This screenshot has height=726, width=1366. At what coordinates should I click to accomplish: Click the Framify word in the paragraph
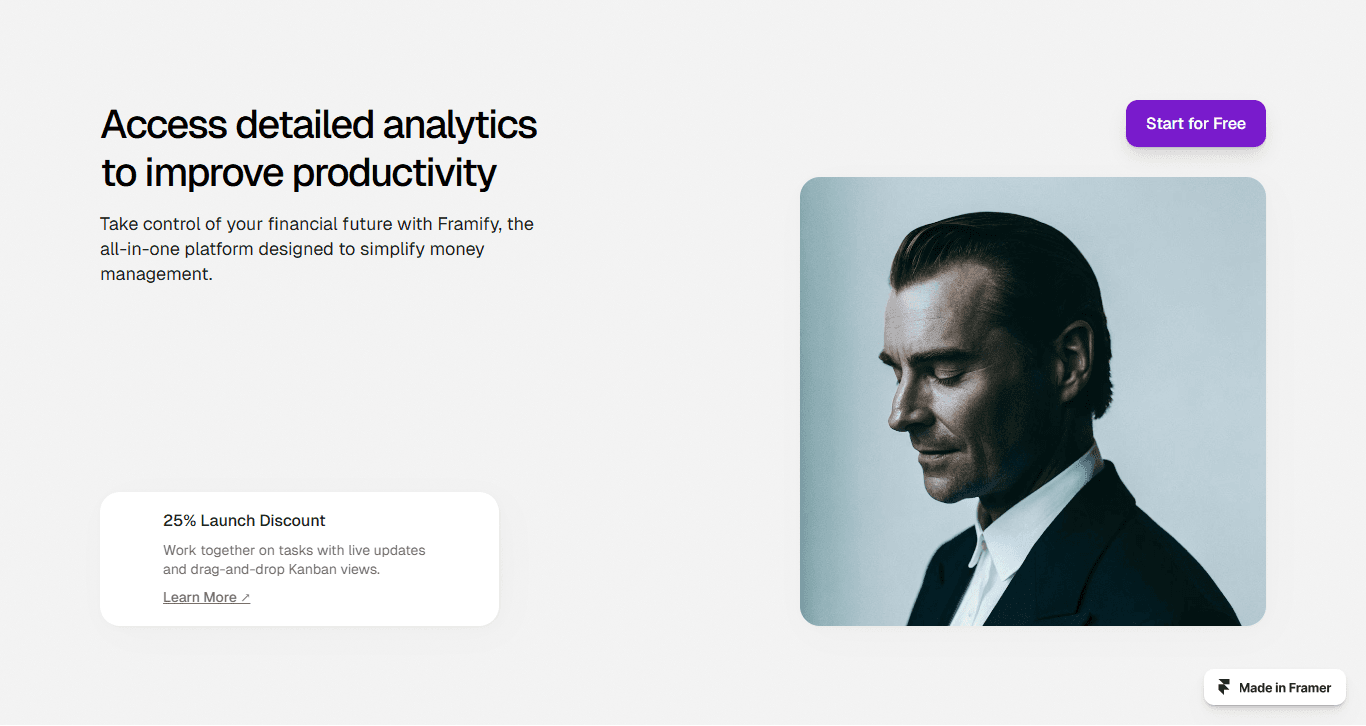[469, 223]
